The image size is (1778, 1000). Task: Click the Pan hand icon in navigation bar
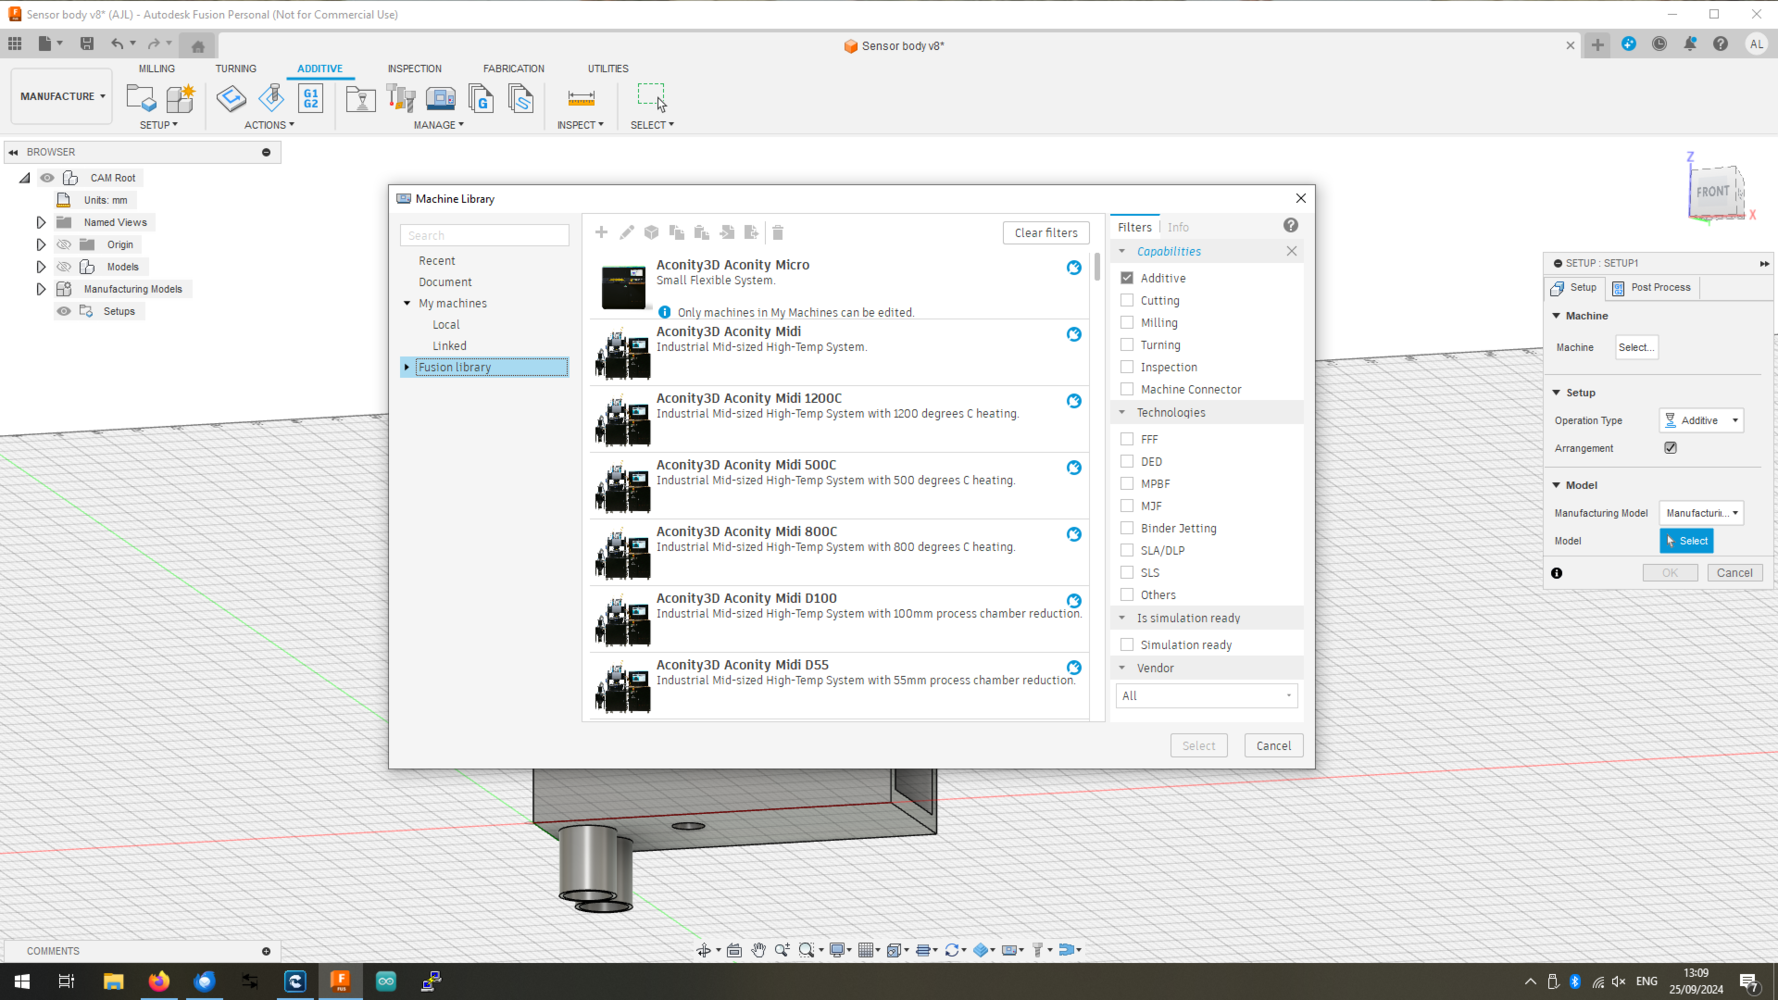click(x=759, y=950)
